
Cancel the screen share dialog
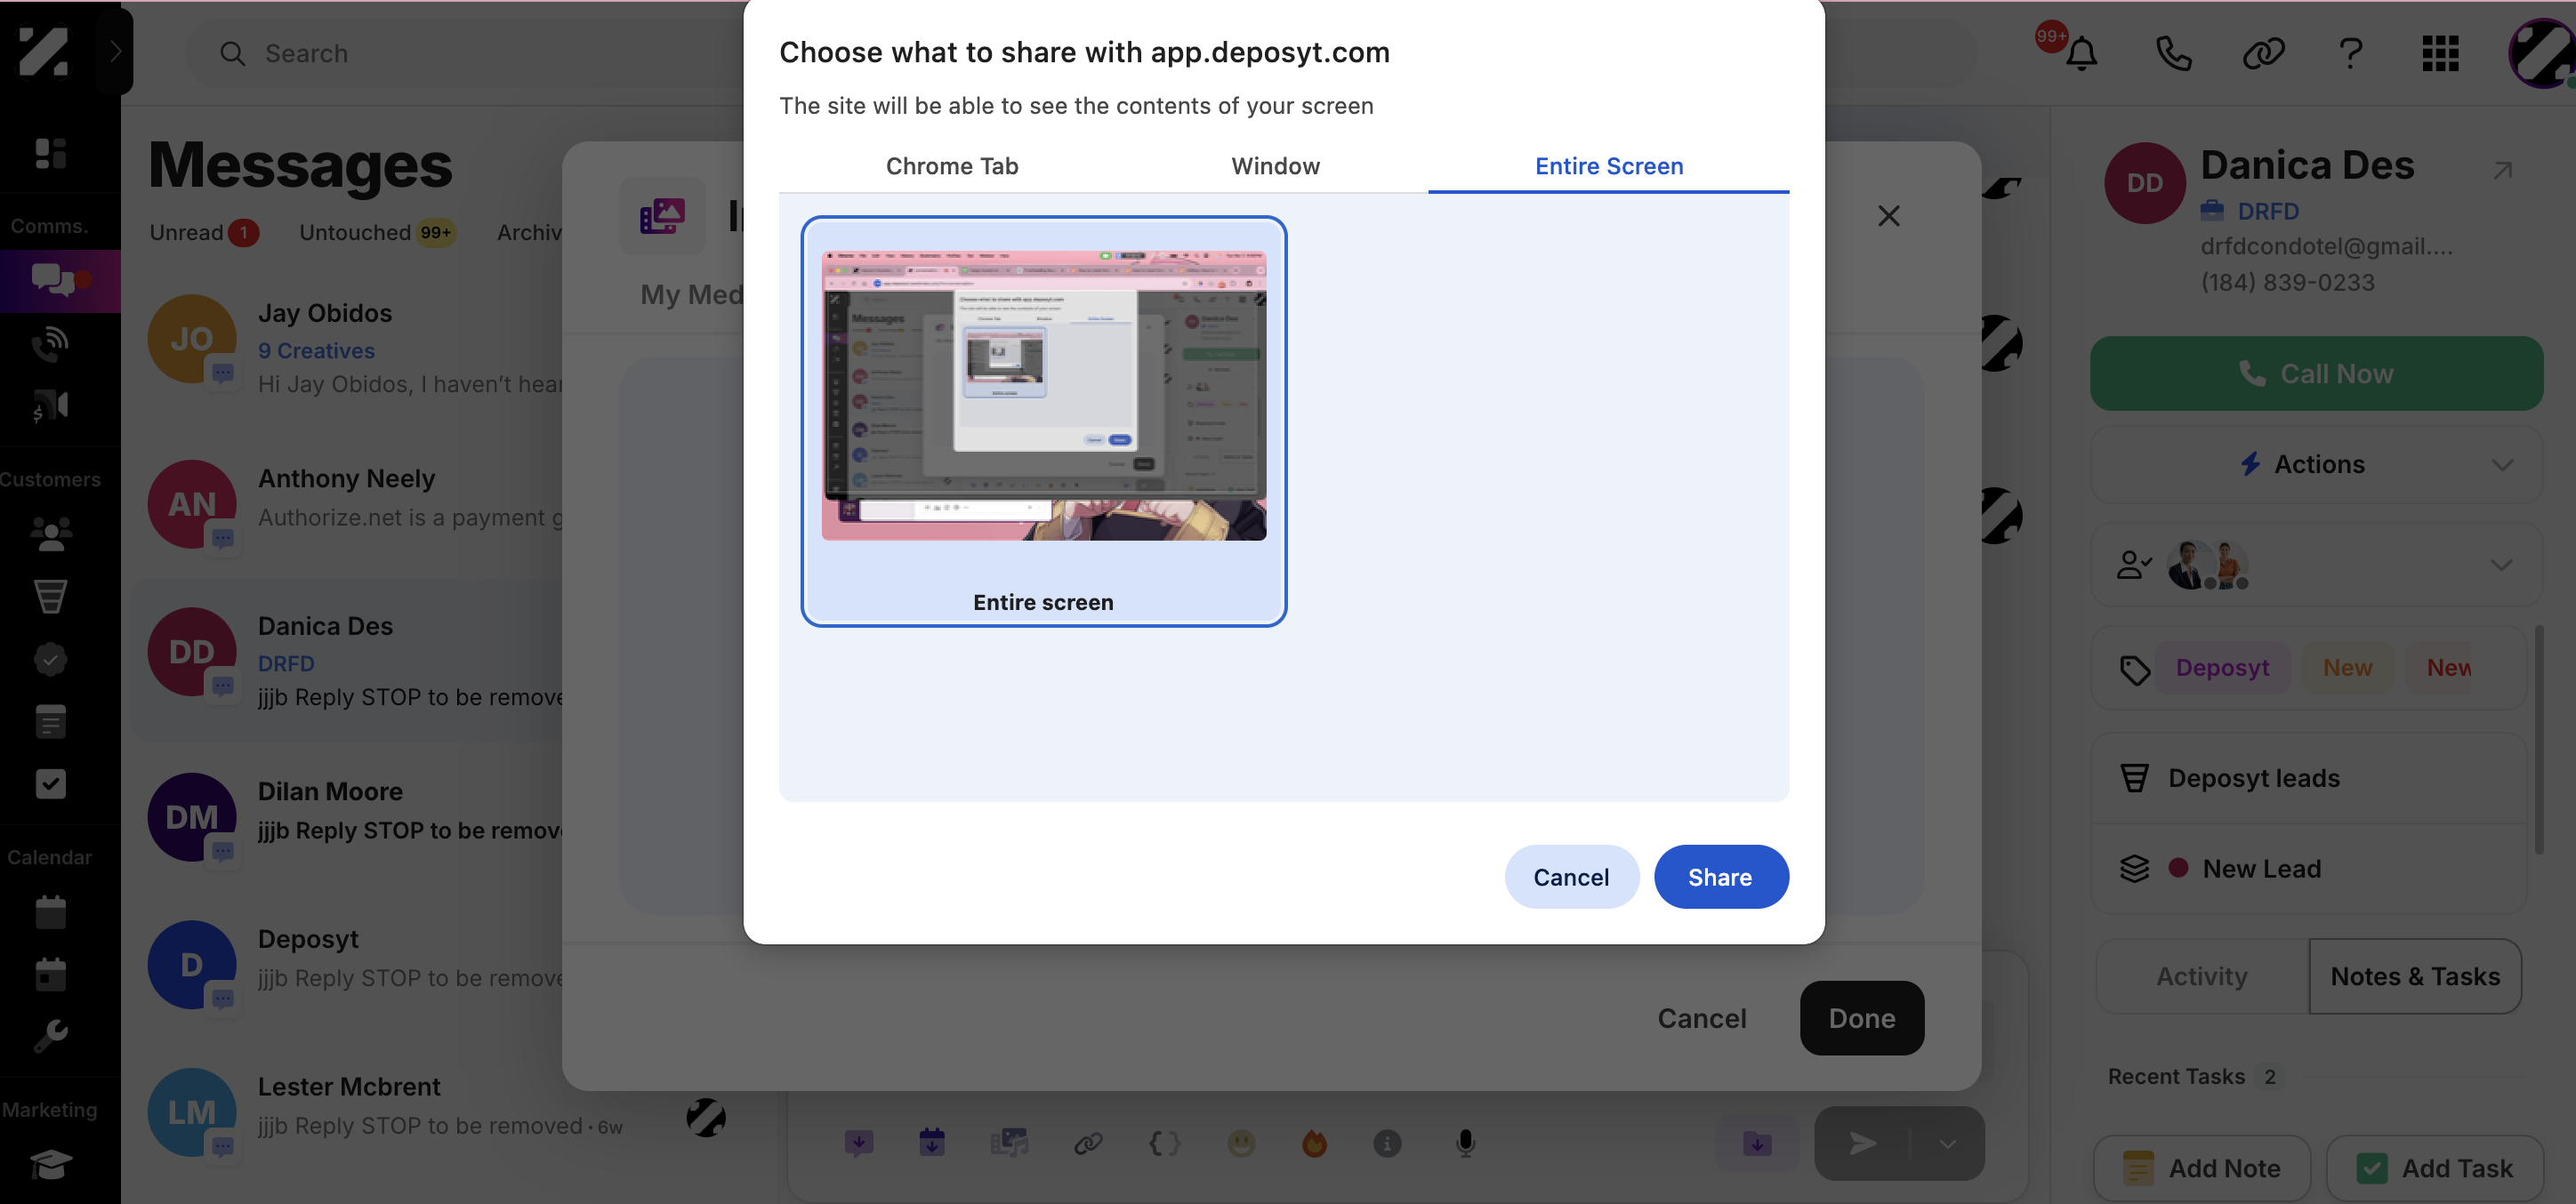[x=1571, y=877]
